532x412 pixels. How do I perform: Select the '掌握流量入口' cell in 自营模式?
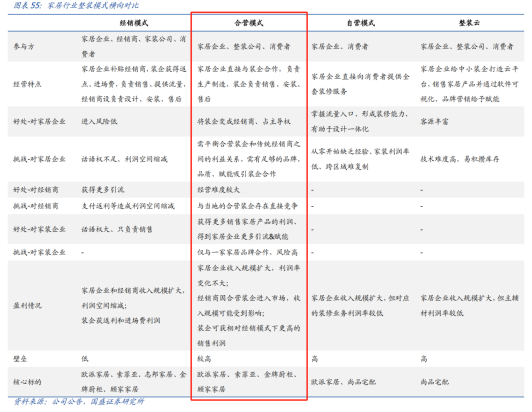click(360, 121)
